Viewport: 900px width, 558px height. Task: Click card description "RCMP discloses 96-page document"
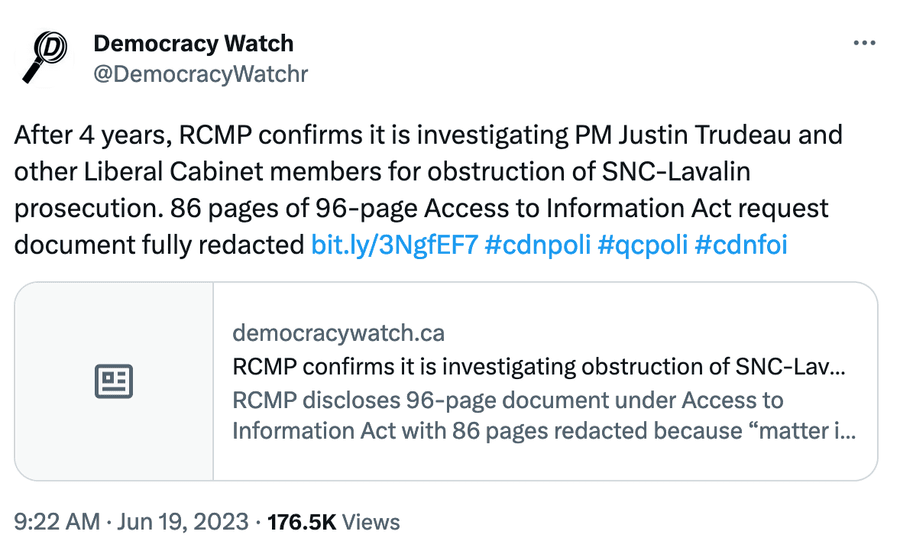(x=508, y=401)
